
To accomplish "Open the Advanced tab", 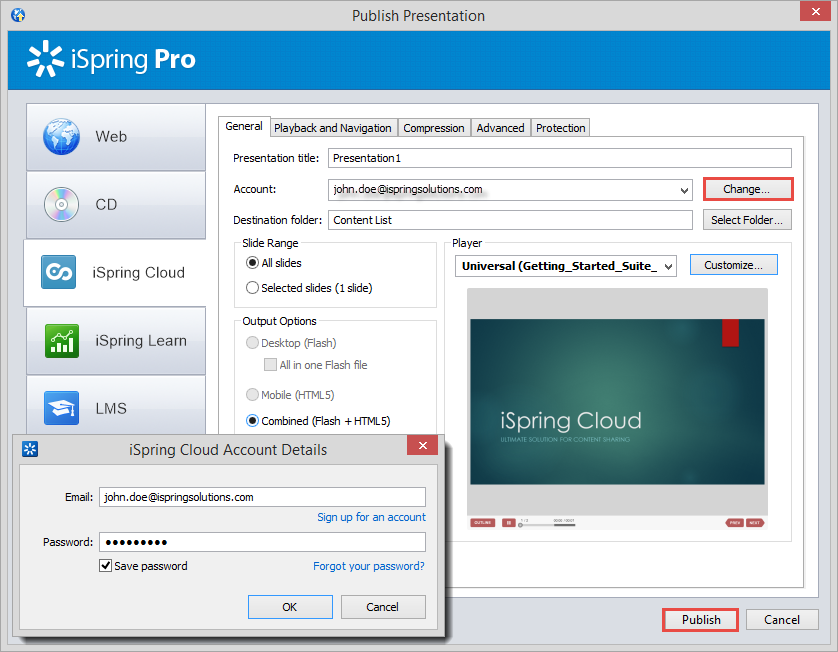I will [500, 128].
